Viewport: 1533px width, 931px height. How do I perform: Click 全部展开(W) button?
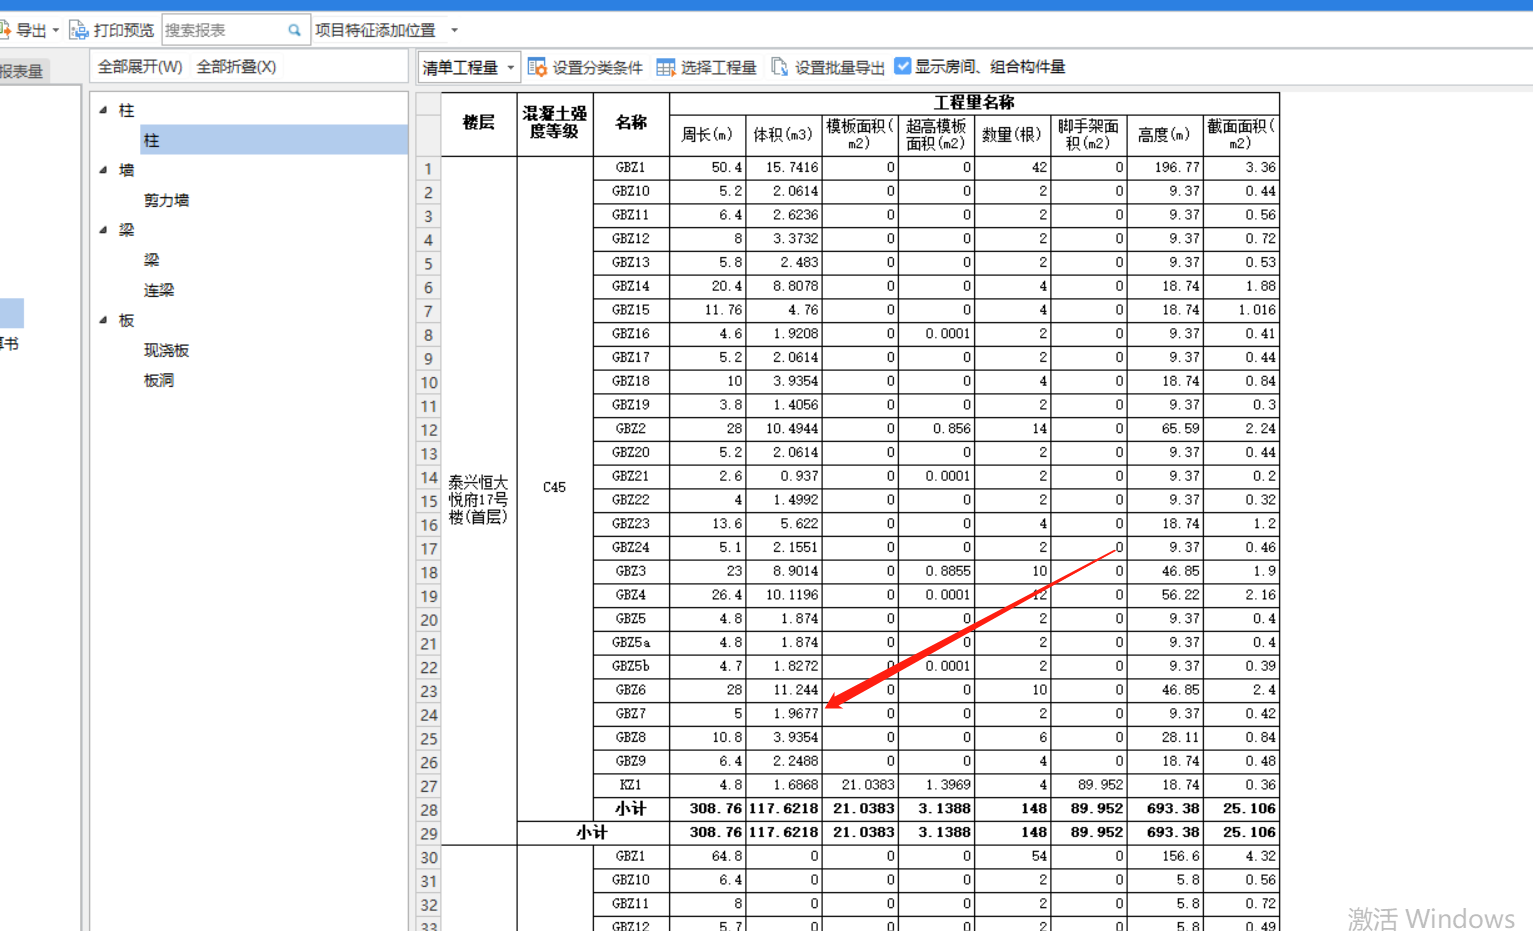click(140, 67)
